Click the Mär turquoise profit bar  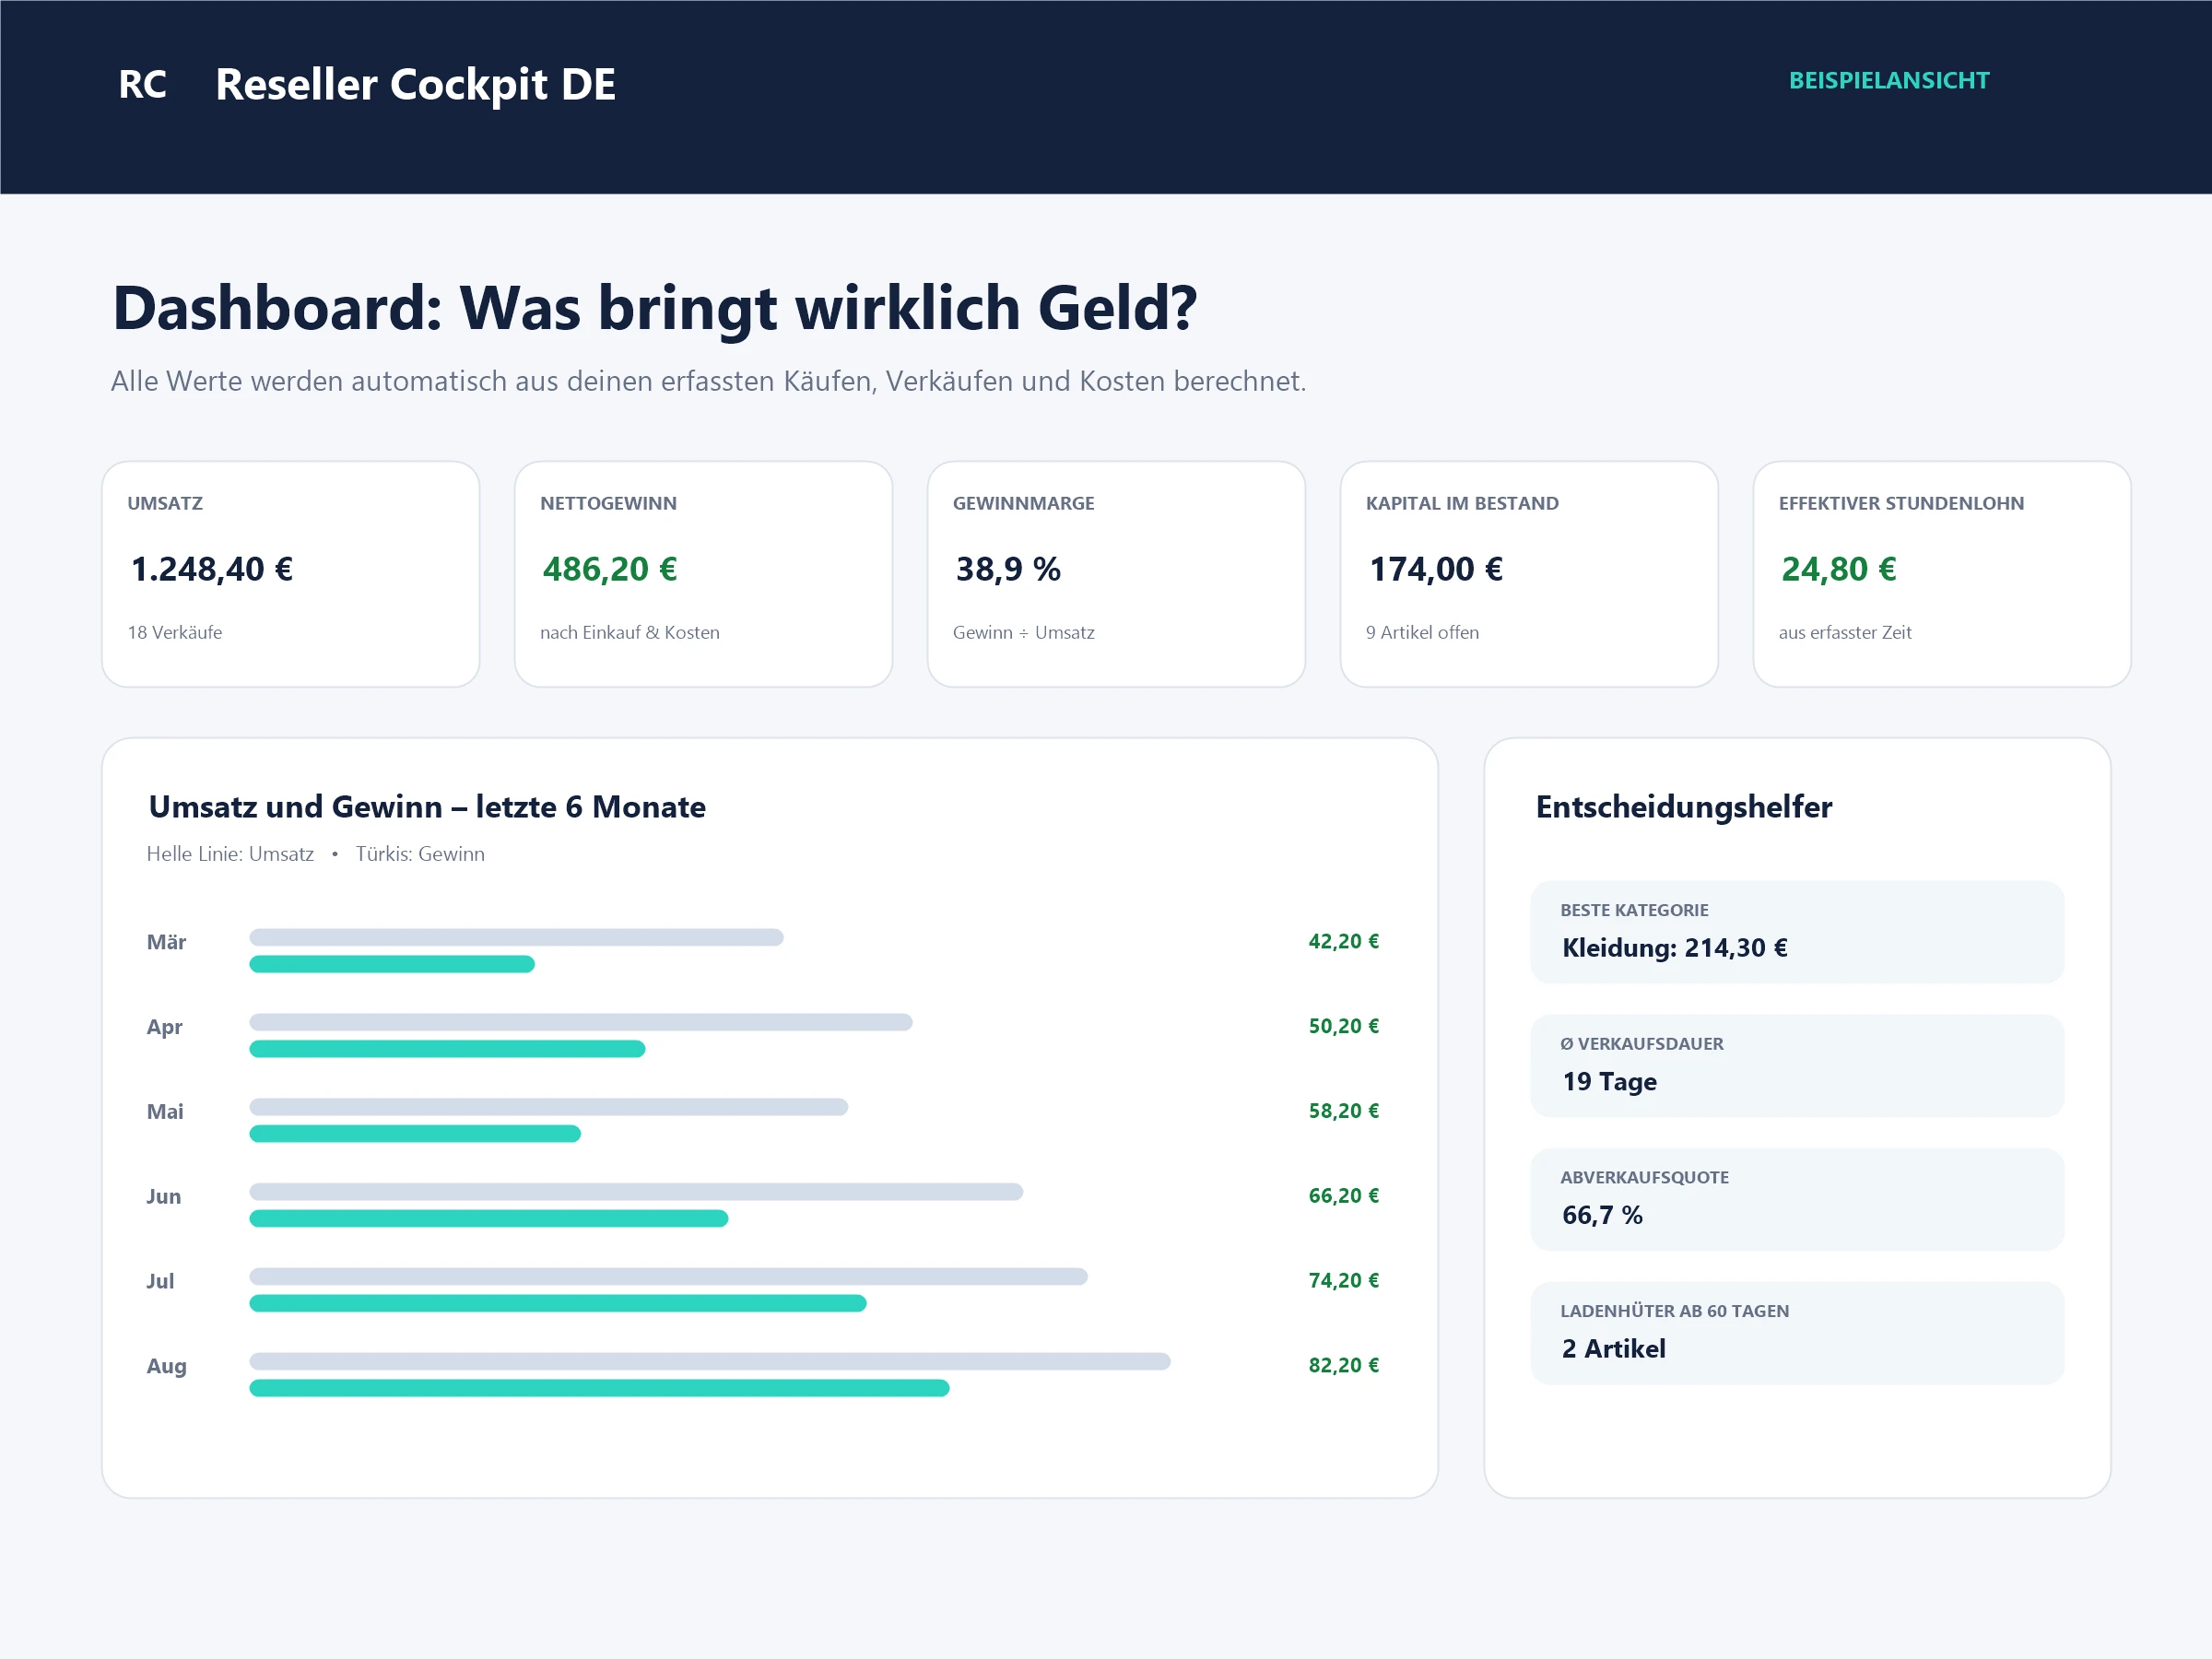pyautogui.click(x=392, y=964)
